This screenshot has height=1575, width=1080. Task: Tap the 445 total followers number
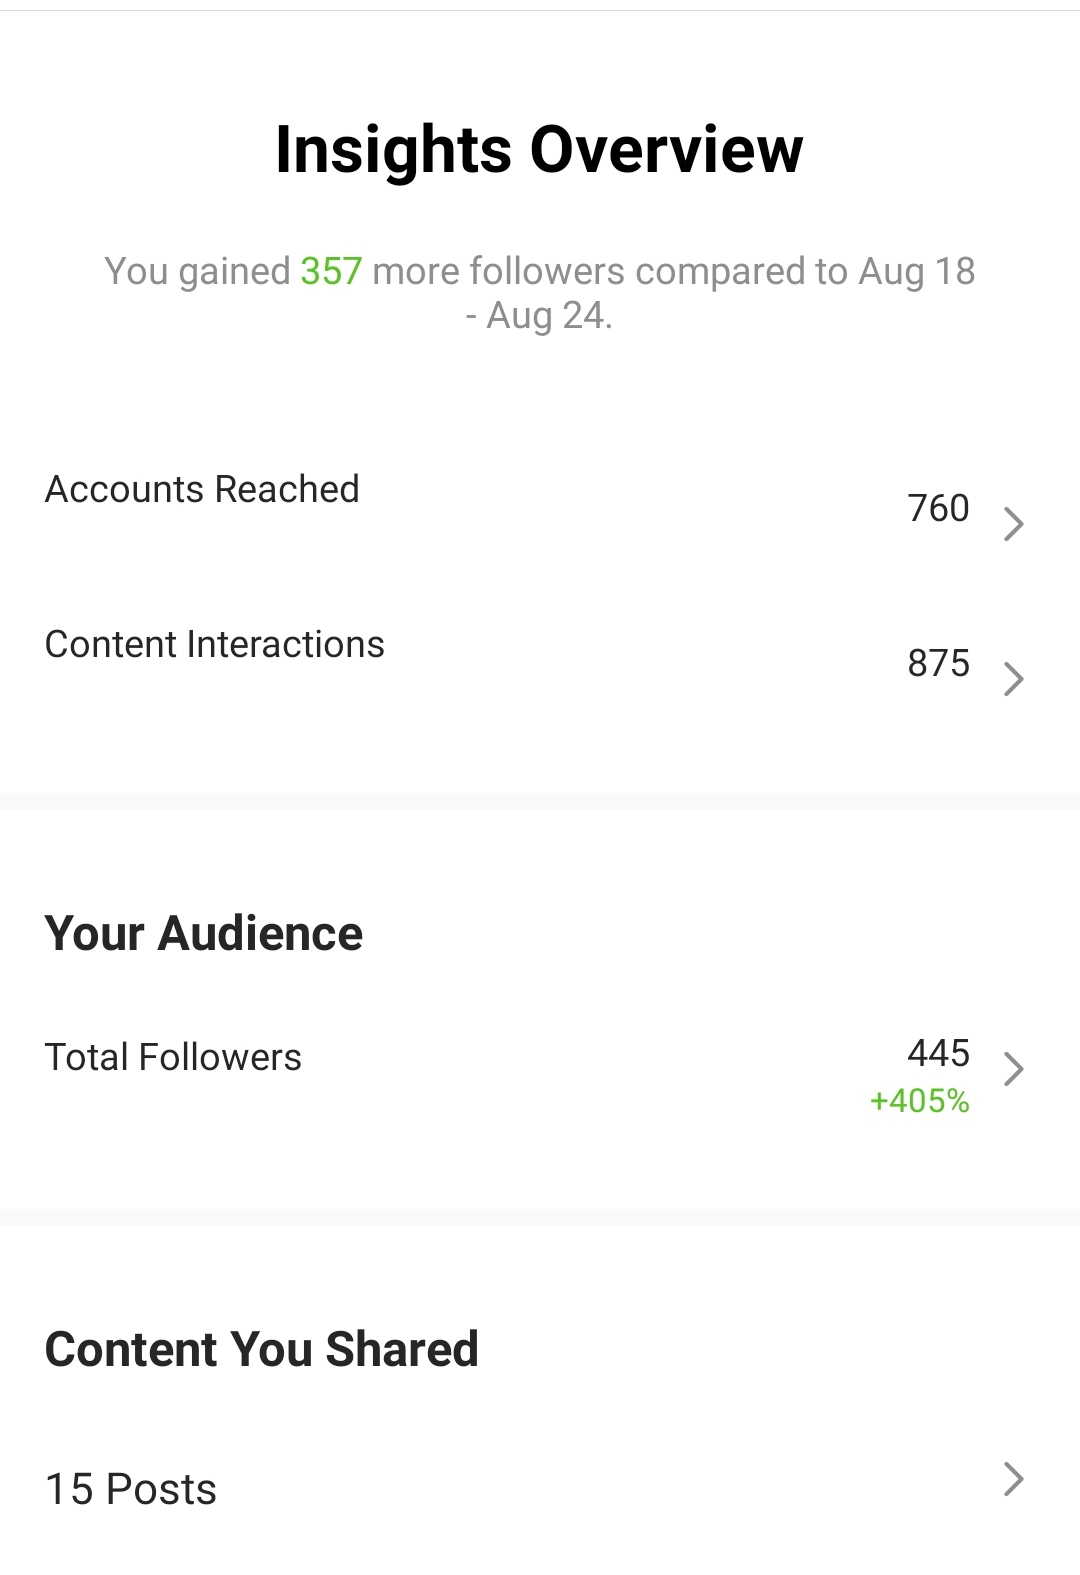point(938,1053)
